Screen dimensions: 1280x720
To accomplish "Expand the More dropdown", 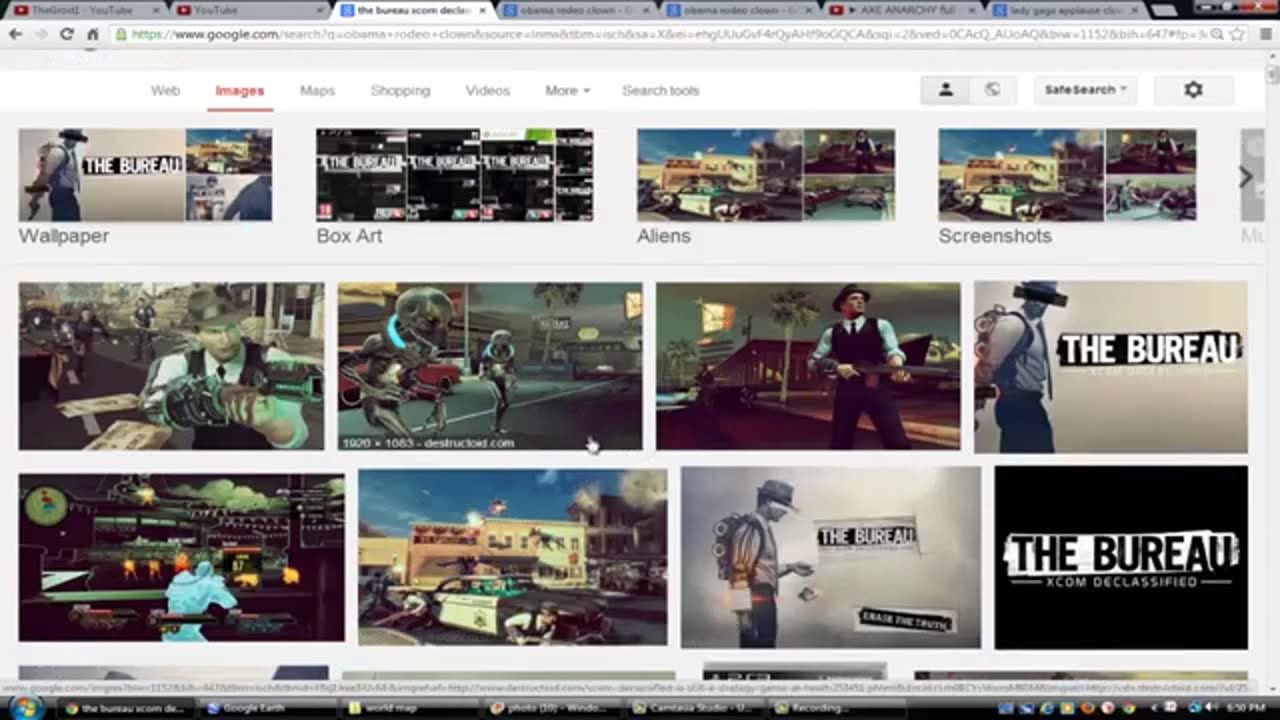I will tap(567, 90).
